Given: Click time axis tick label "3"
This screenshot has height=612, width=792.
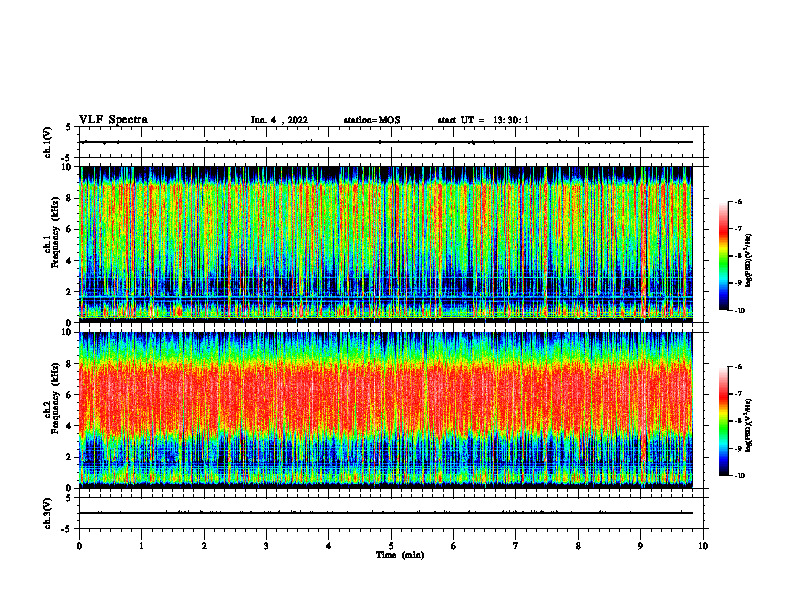Looking at the screenshot, I should (266, 546).
